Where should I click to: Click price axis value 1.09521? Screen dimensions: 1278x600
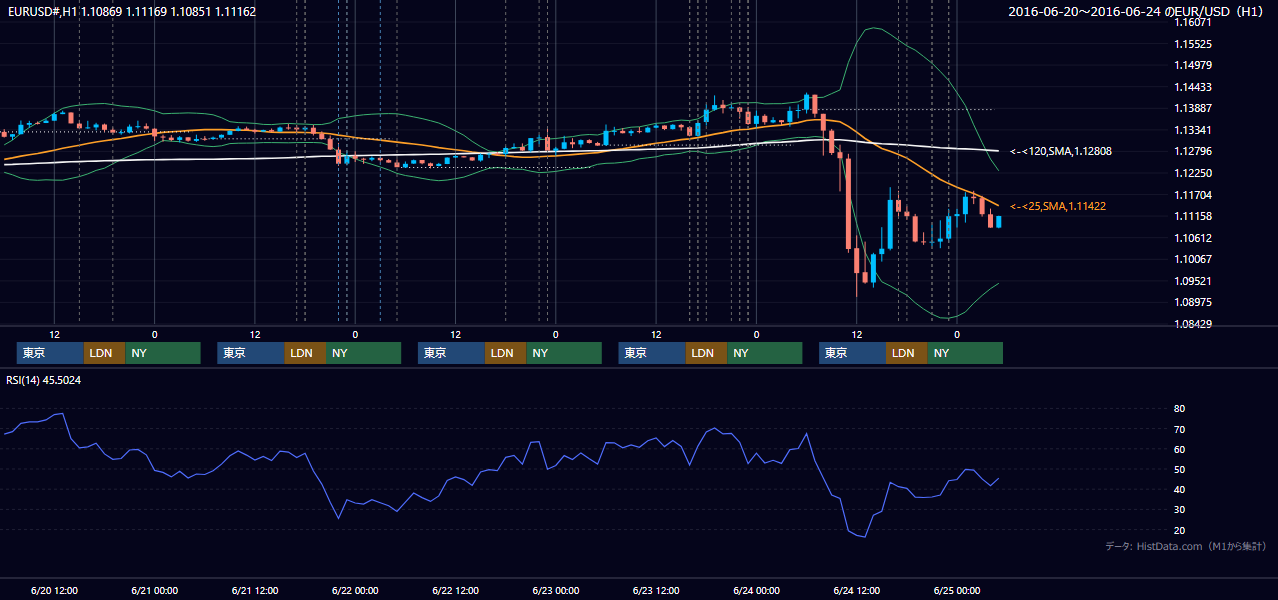pos(1192,281)
